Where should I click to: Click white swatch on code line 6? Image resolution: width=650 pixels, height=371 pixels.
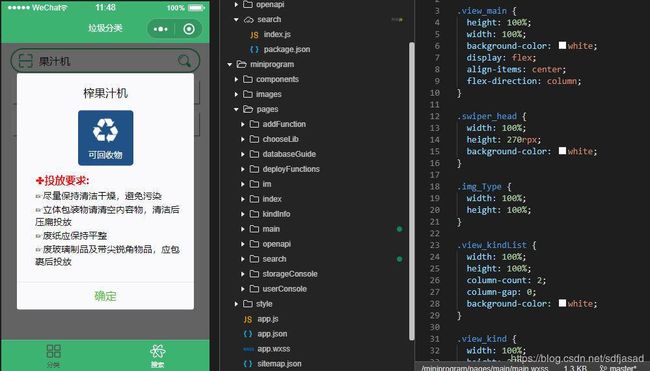pyautogui.click(x=562, y=45)
